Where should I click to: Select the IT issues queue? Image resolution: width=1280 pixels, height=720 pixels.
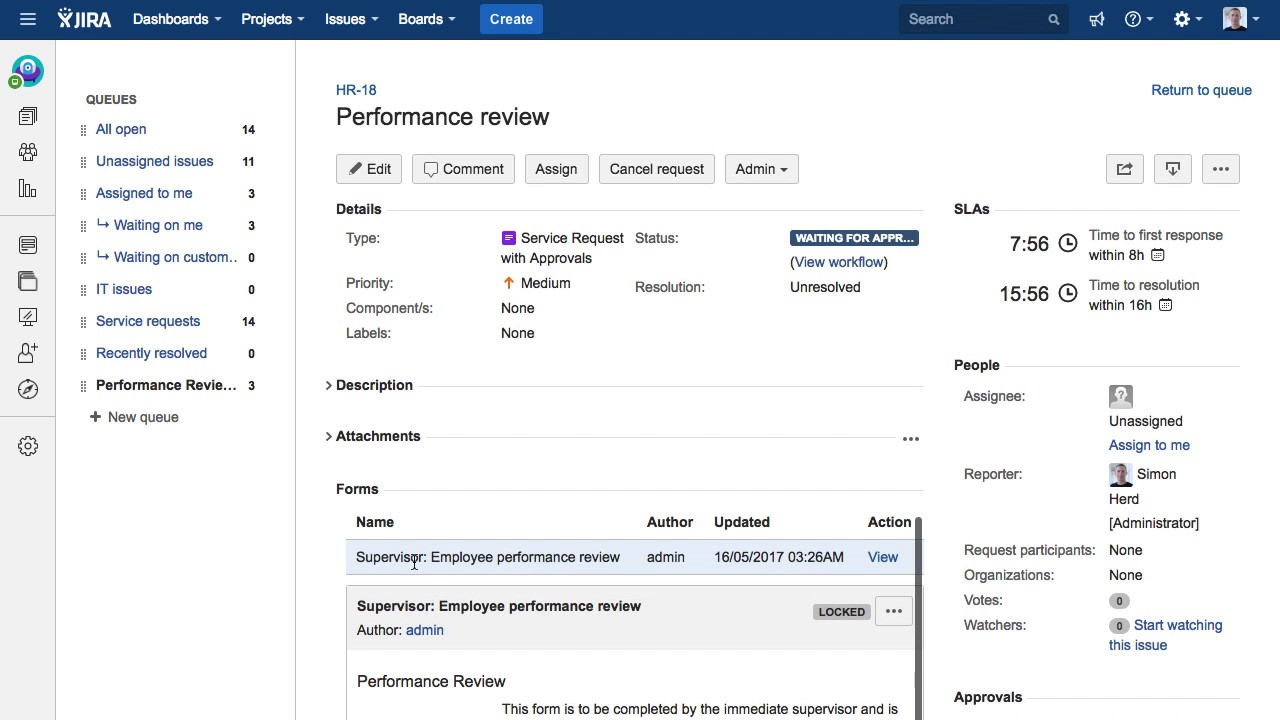point(124,289)
